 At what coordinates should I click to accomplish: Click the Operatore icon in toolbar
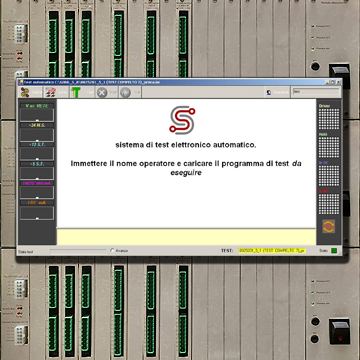click(x=269, y=93)
